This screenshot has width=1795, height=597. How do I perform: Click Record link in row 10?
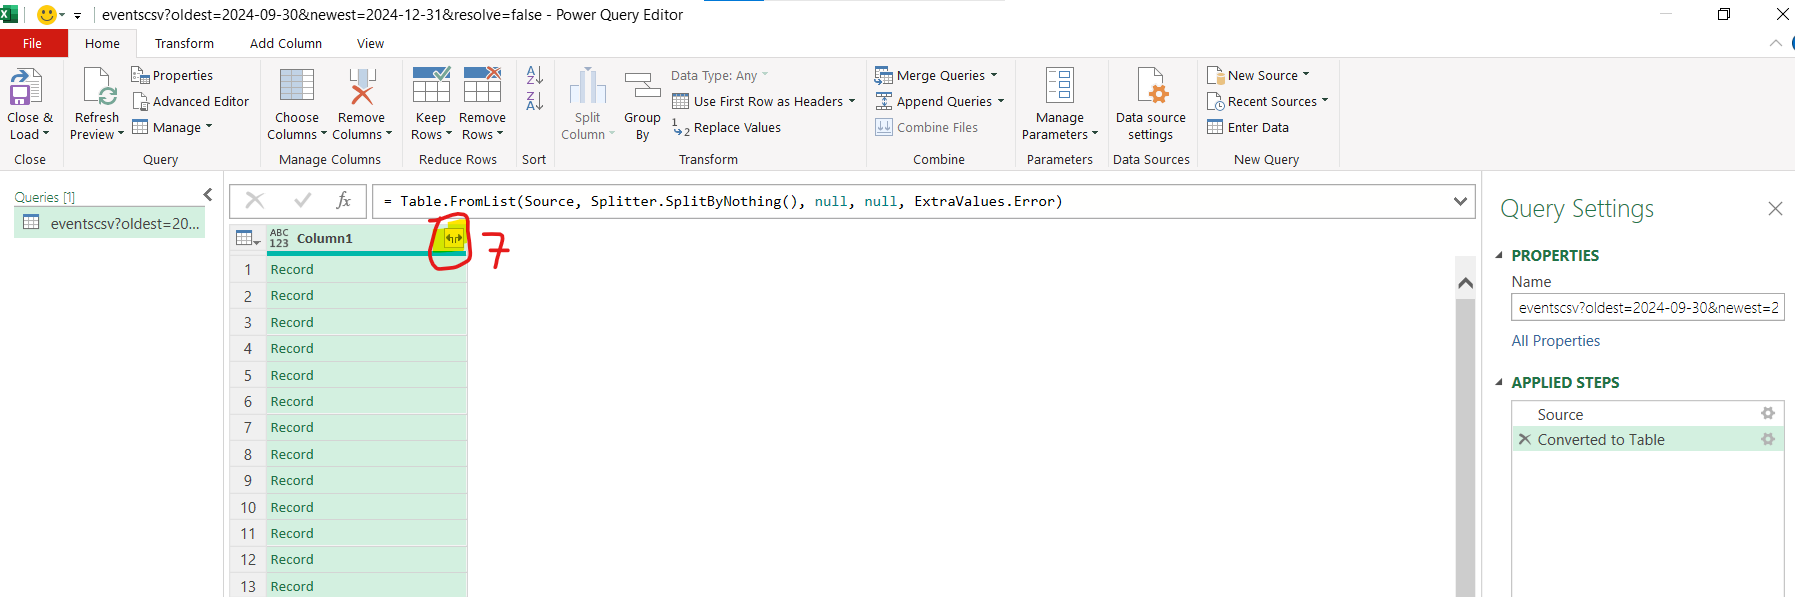pyautogui.click(x=292, y=507)
